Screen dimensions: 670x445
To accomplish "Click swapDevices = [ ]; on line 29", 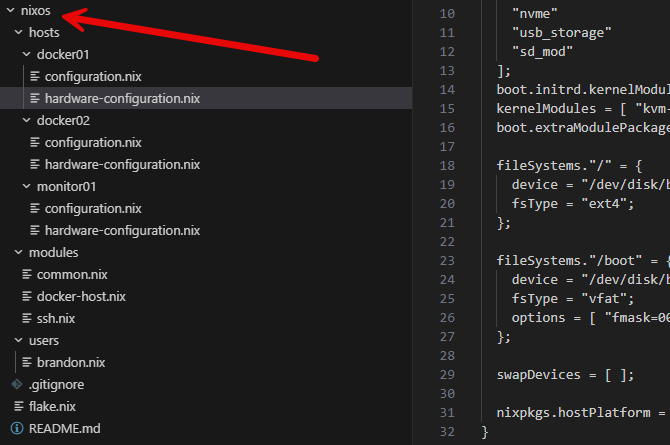I will point(565,375).
